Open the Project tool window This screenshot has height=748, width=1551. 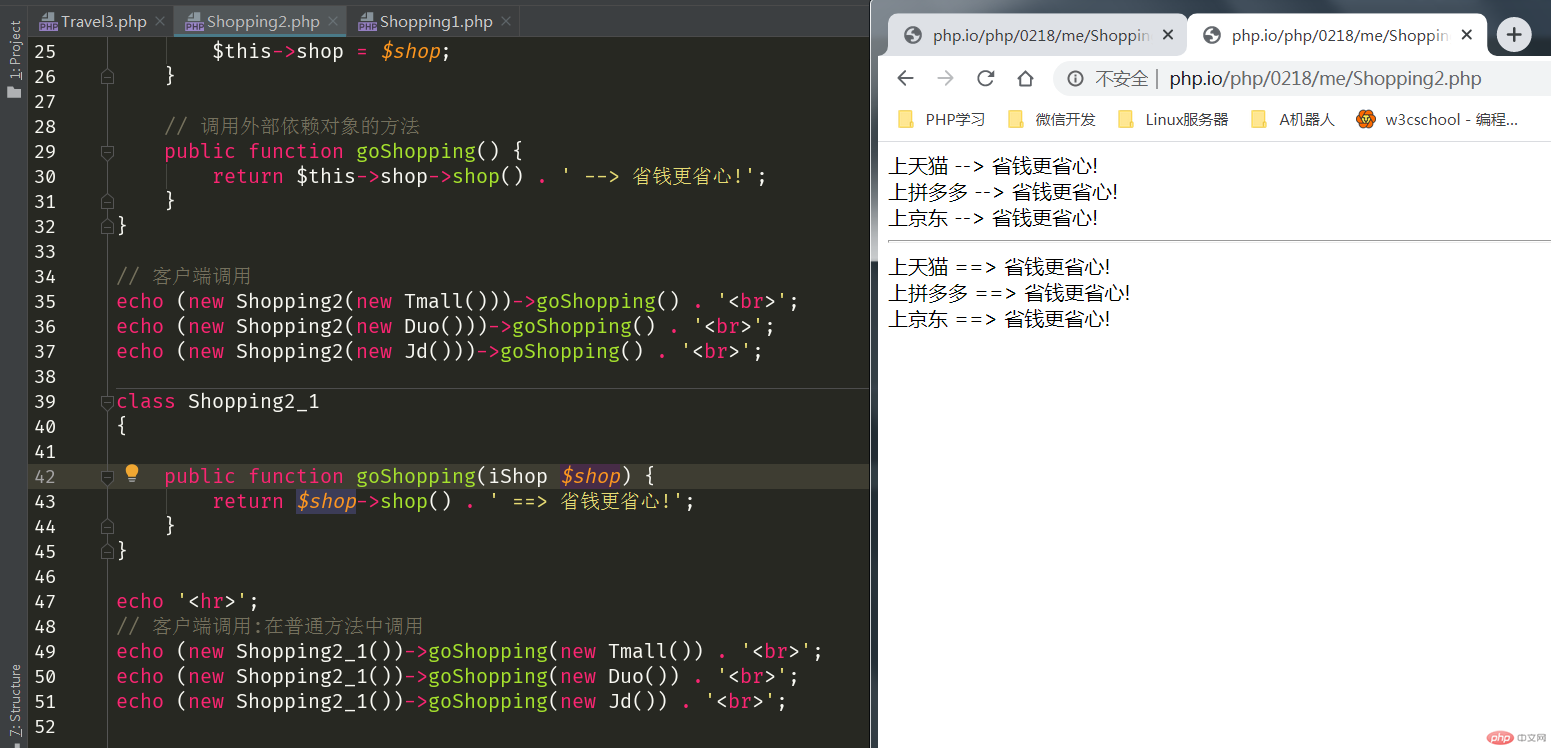[14, 60]
